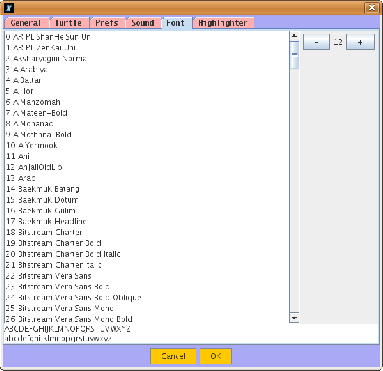Click the lowercase alphabet font preview
The image size is (383, 371).
tap(58, 338)
